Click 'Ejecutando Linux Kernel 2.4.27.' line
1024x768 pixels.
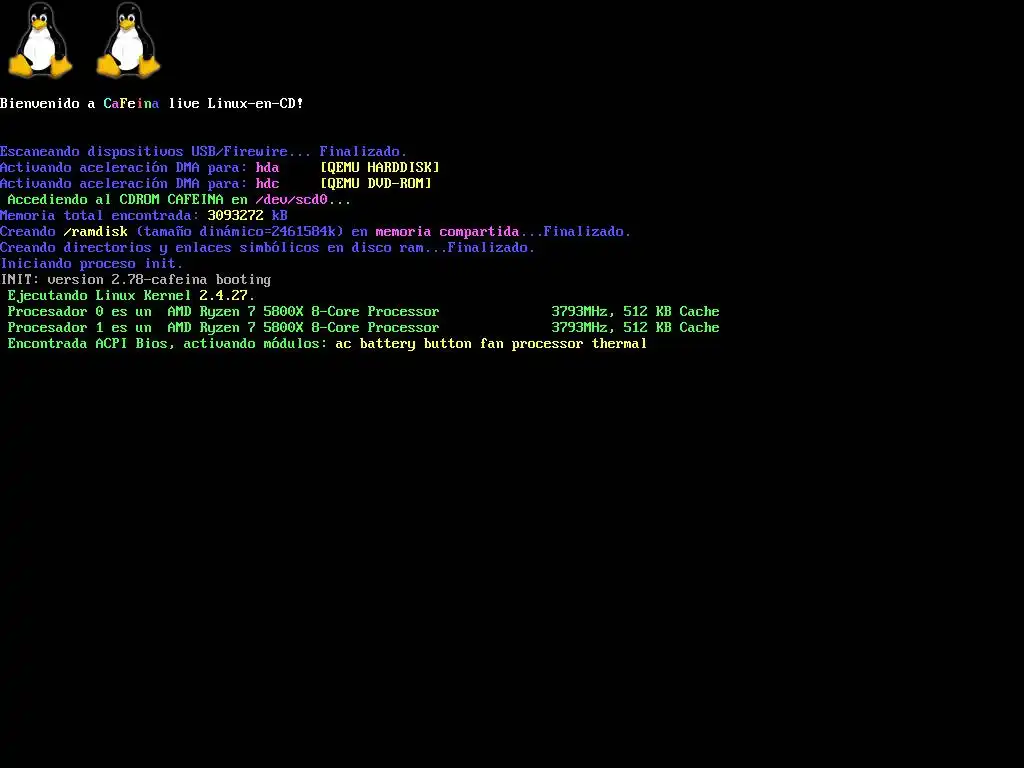pyautogui.click(x=131, y=295)
